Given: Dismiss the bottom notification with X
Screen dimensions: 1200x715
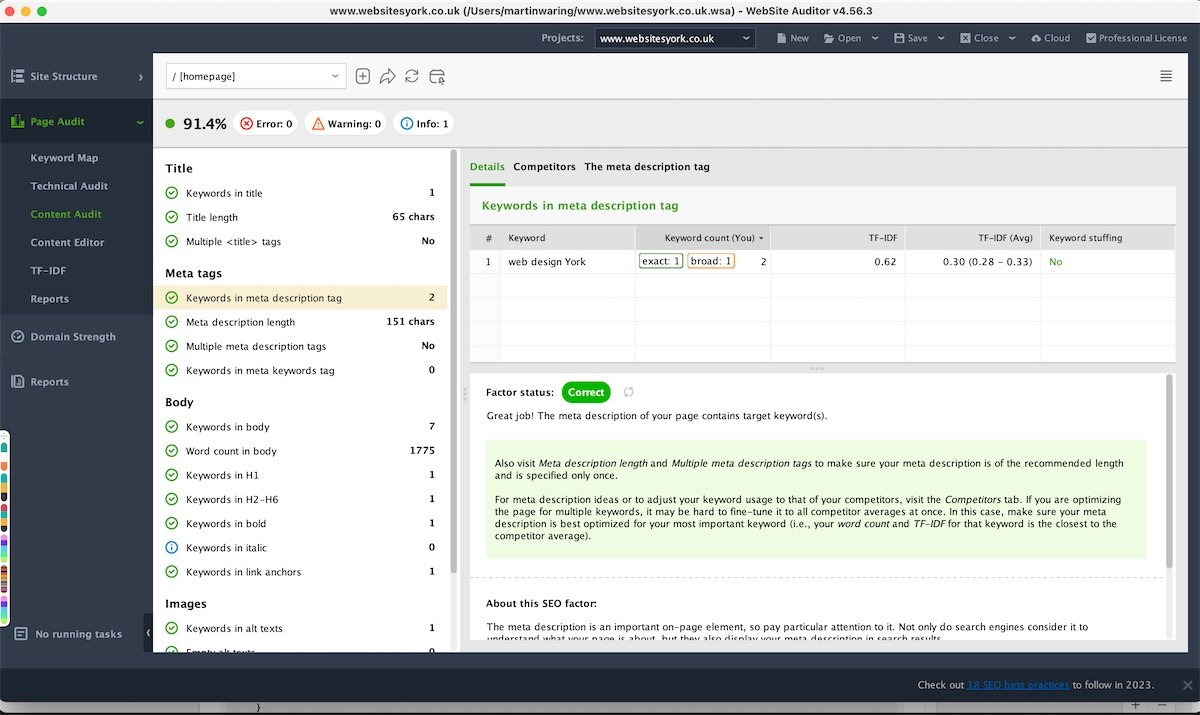Looking at the screenshot, I should [1187, 685].
